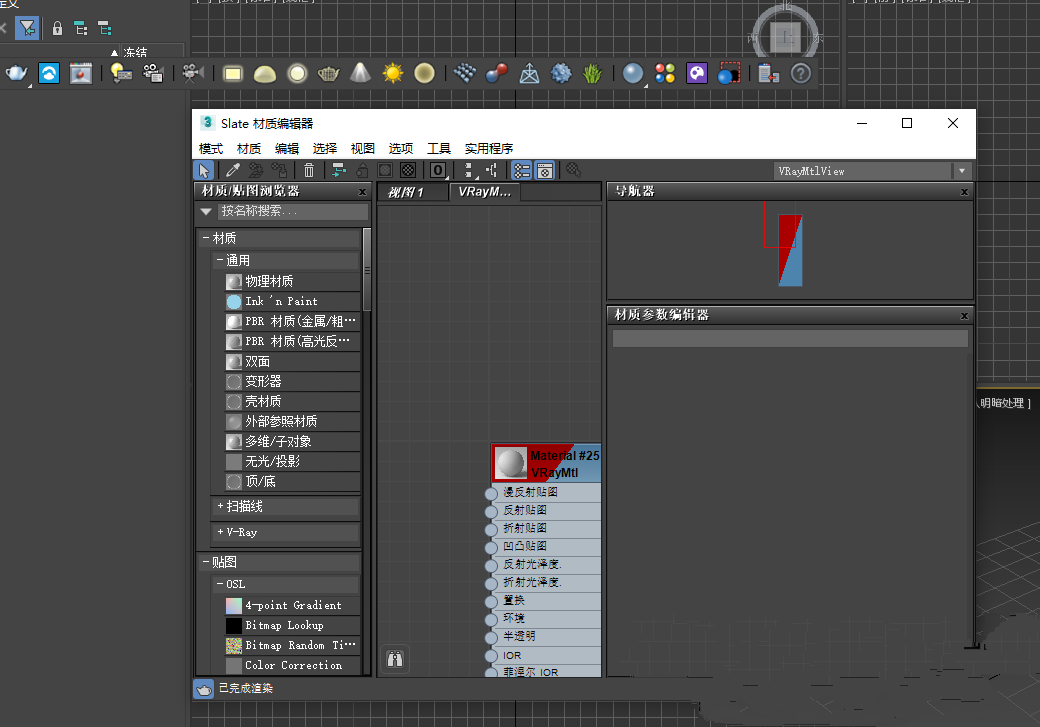Image resolution: width=1040 pixels, height=727 pixels.
Task: Lay out children icon in Slate toolbar
Action: point(491,170)
